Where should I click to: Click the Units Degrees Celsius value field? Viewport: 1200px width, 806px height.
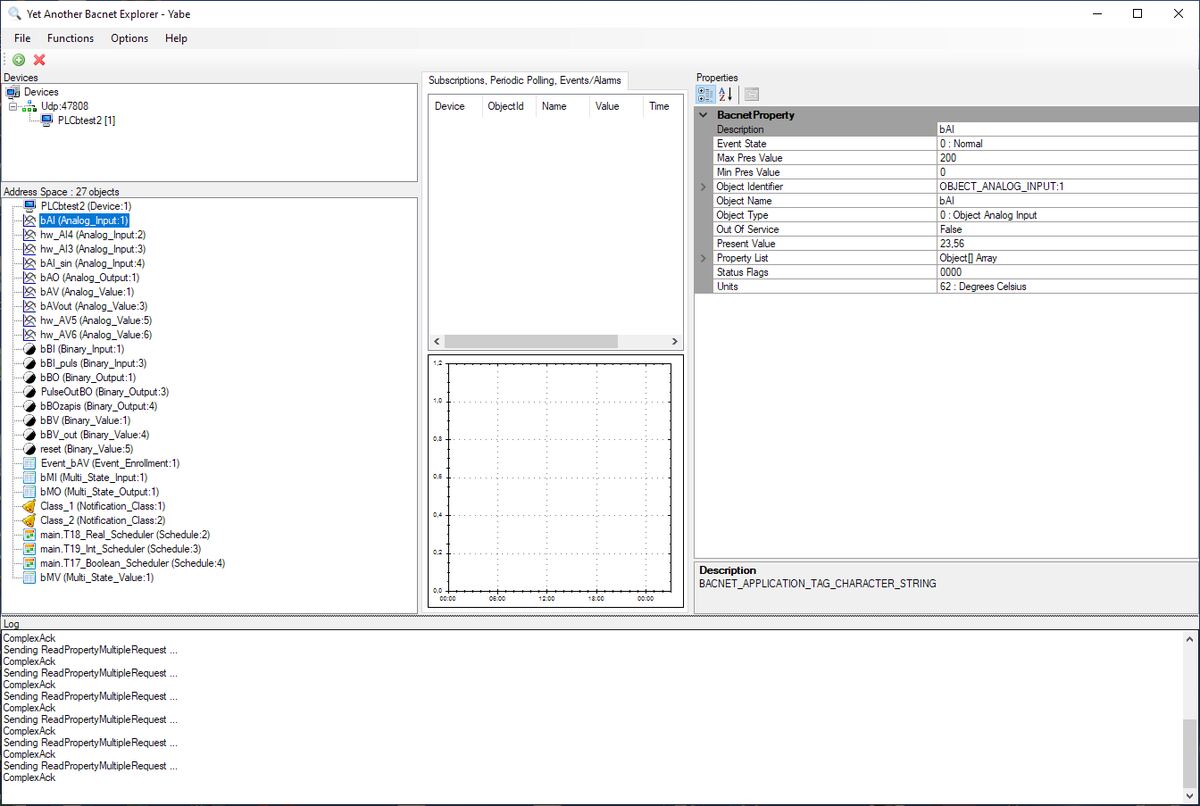pyautogui.click(x=1000, y=286)
